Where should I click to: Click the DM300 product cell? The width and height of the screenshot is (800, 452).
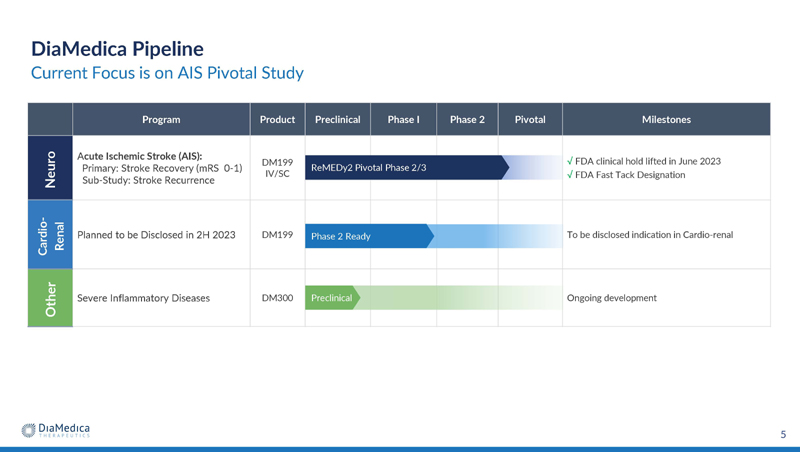tap(278, 298)
